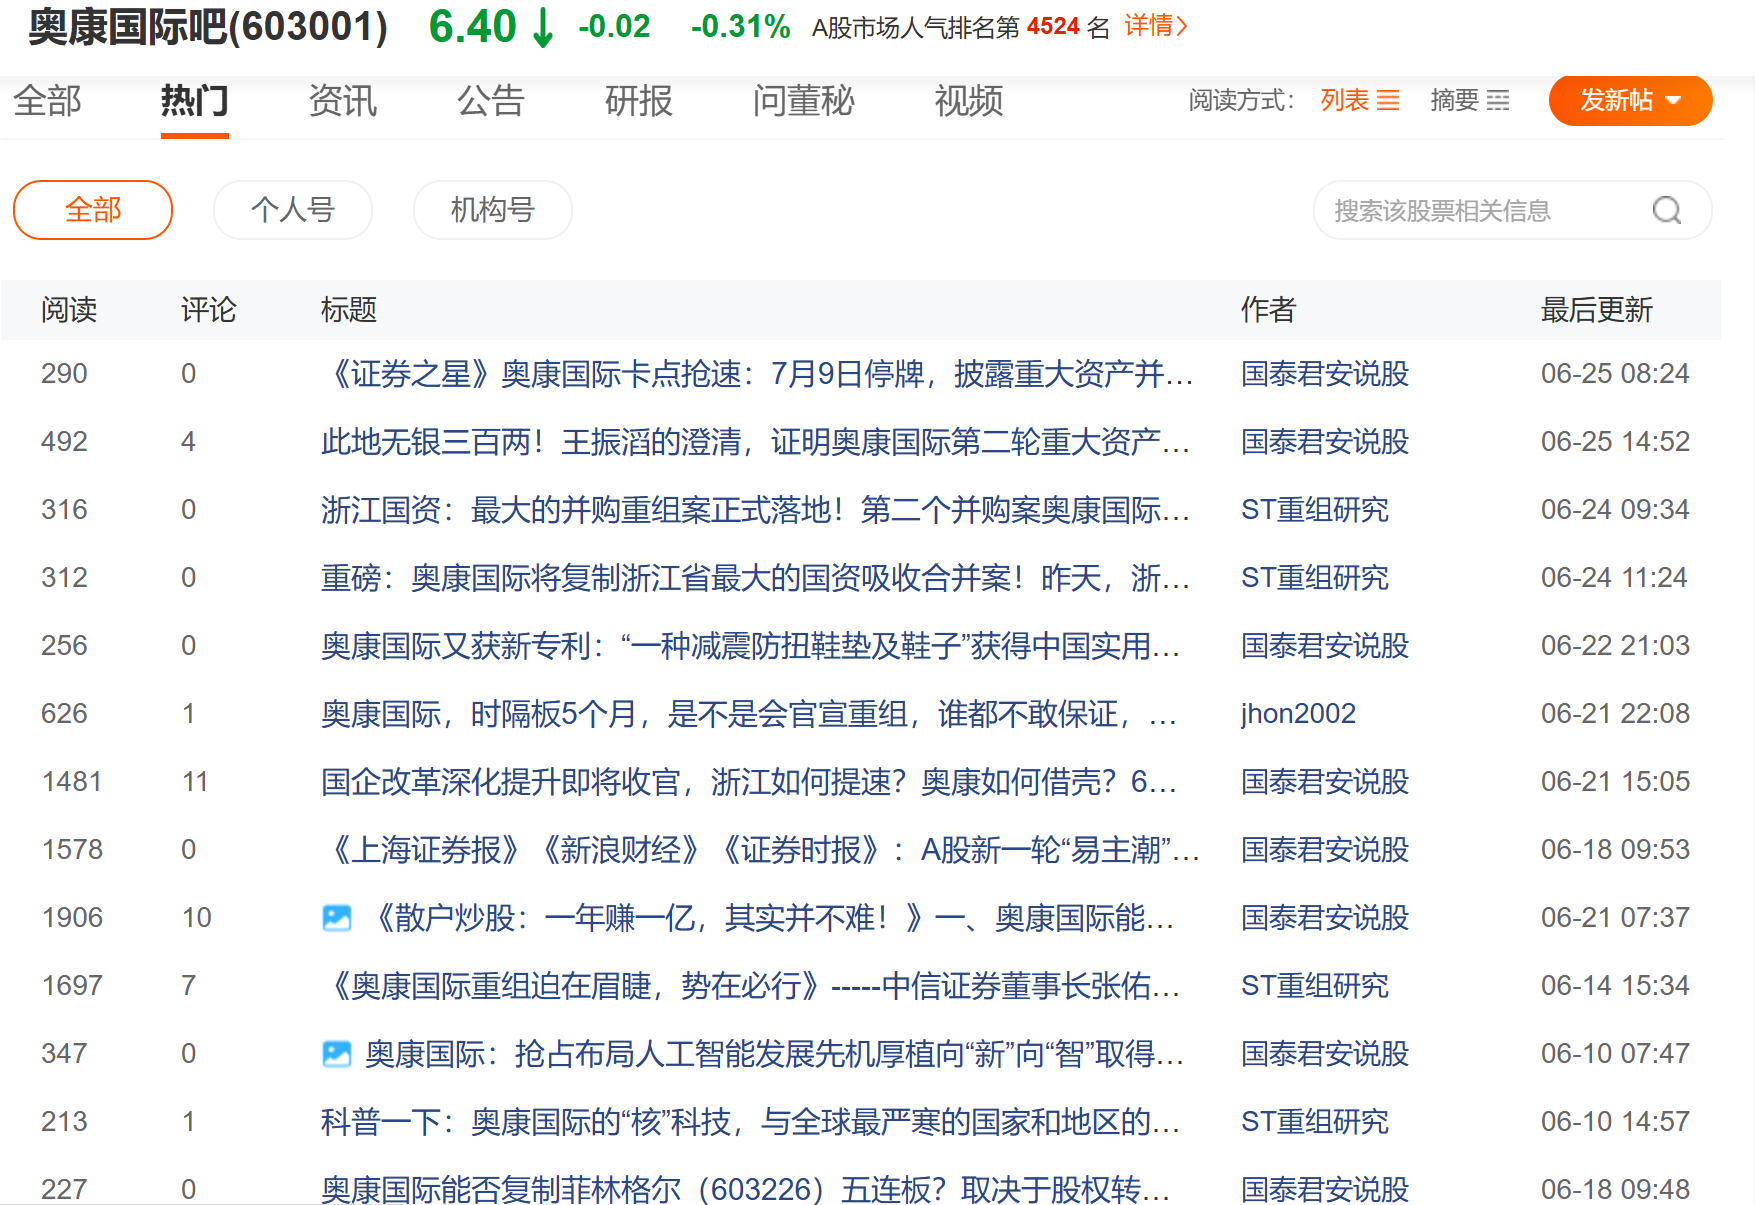Click the search magnifier icon

point(1666,210)
